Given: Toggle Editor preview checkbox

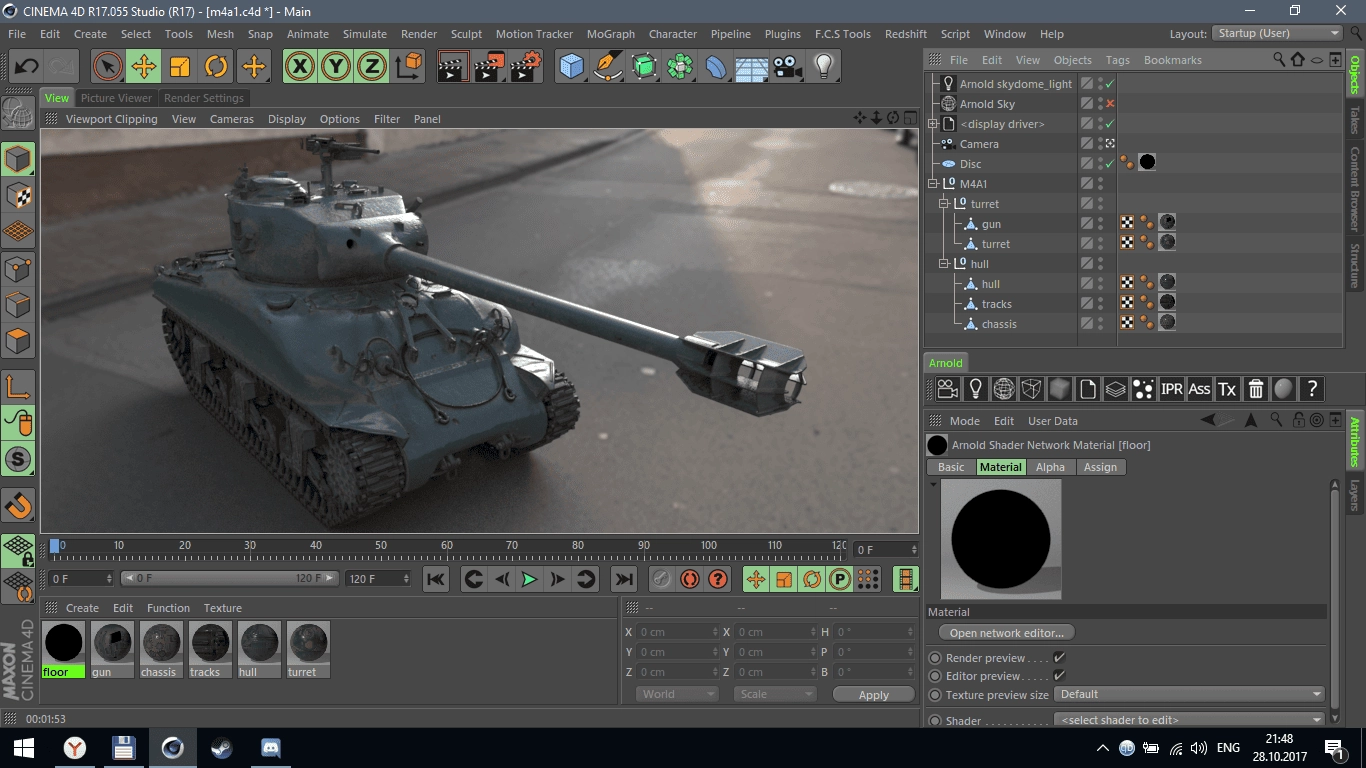Looking at the screenshot, I should [x=1059, y=676].
